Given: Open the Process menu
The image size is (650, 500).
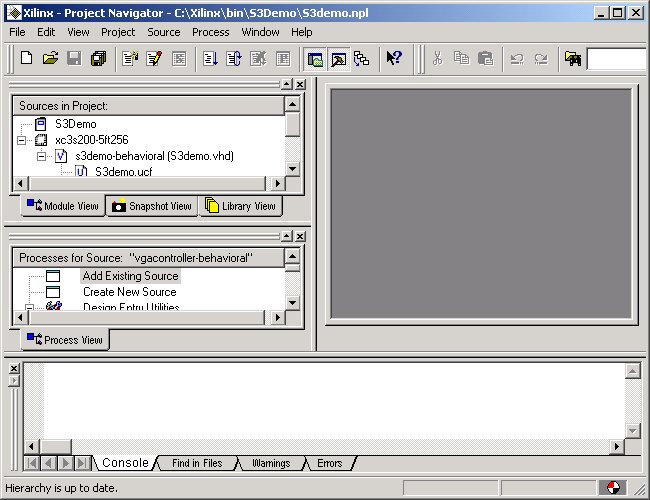Looking at the screenshot, I should coord(211,32).
